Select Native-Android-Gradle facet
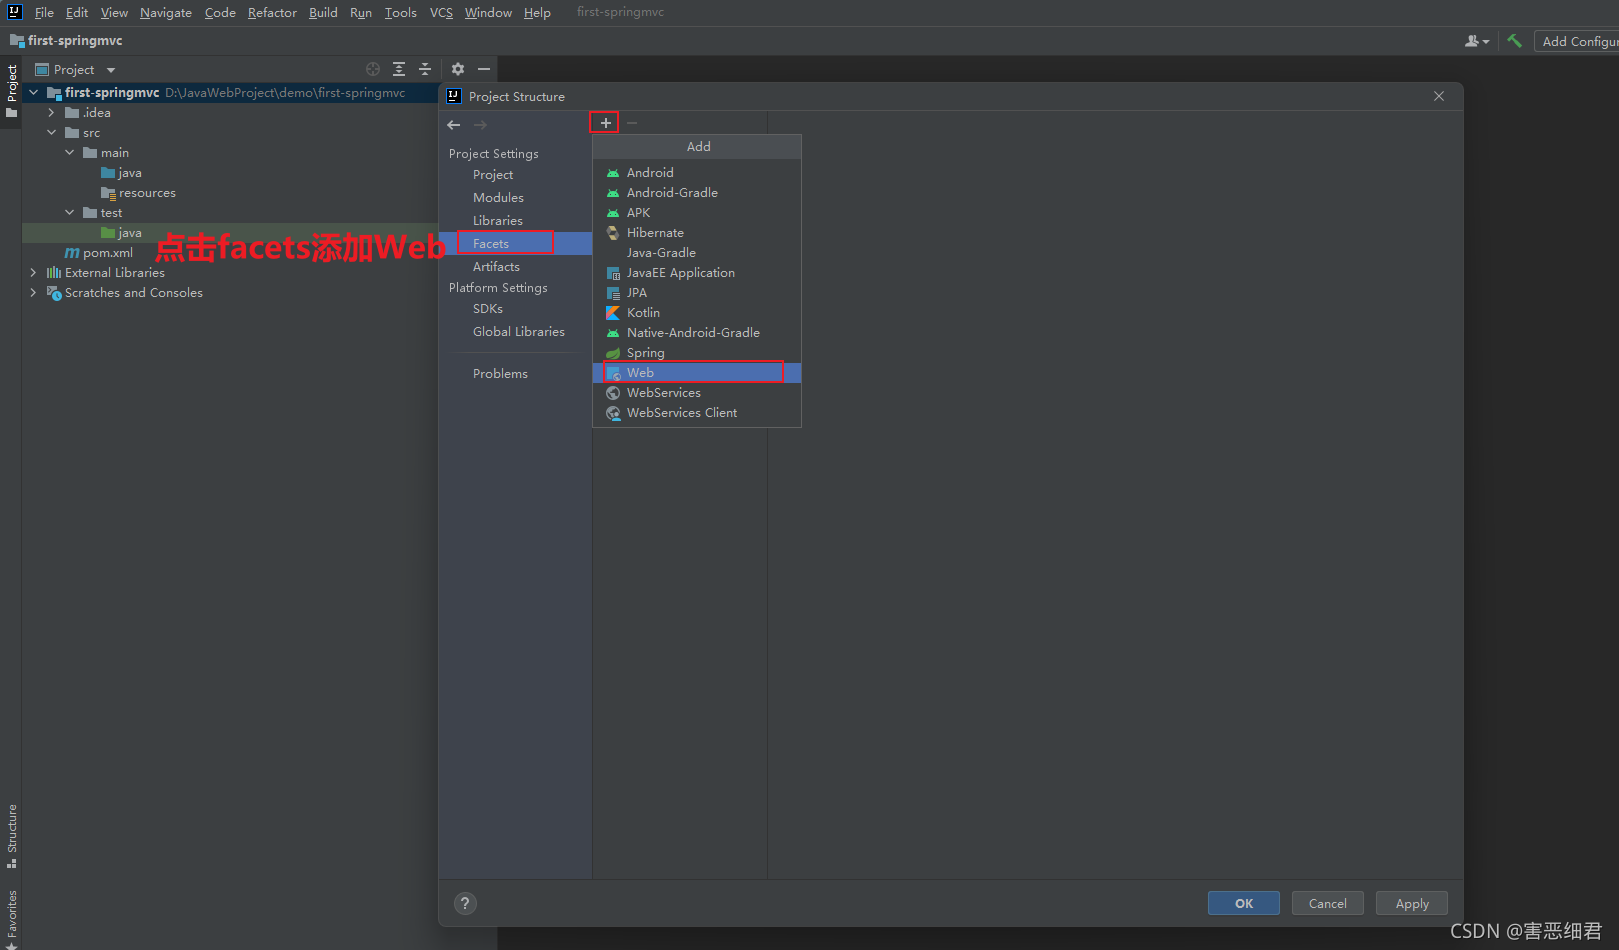 tap(697, 333)
